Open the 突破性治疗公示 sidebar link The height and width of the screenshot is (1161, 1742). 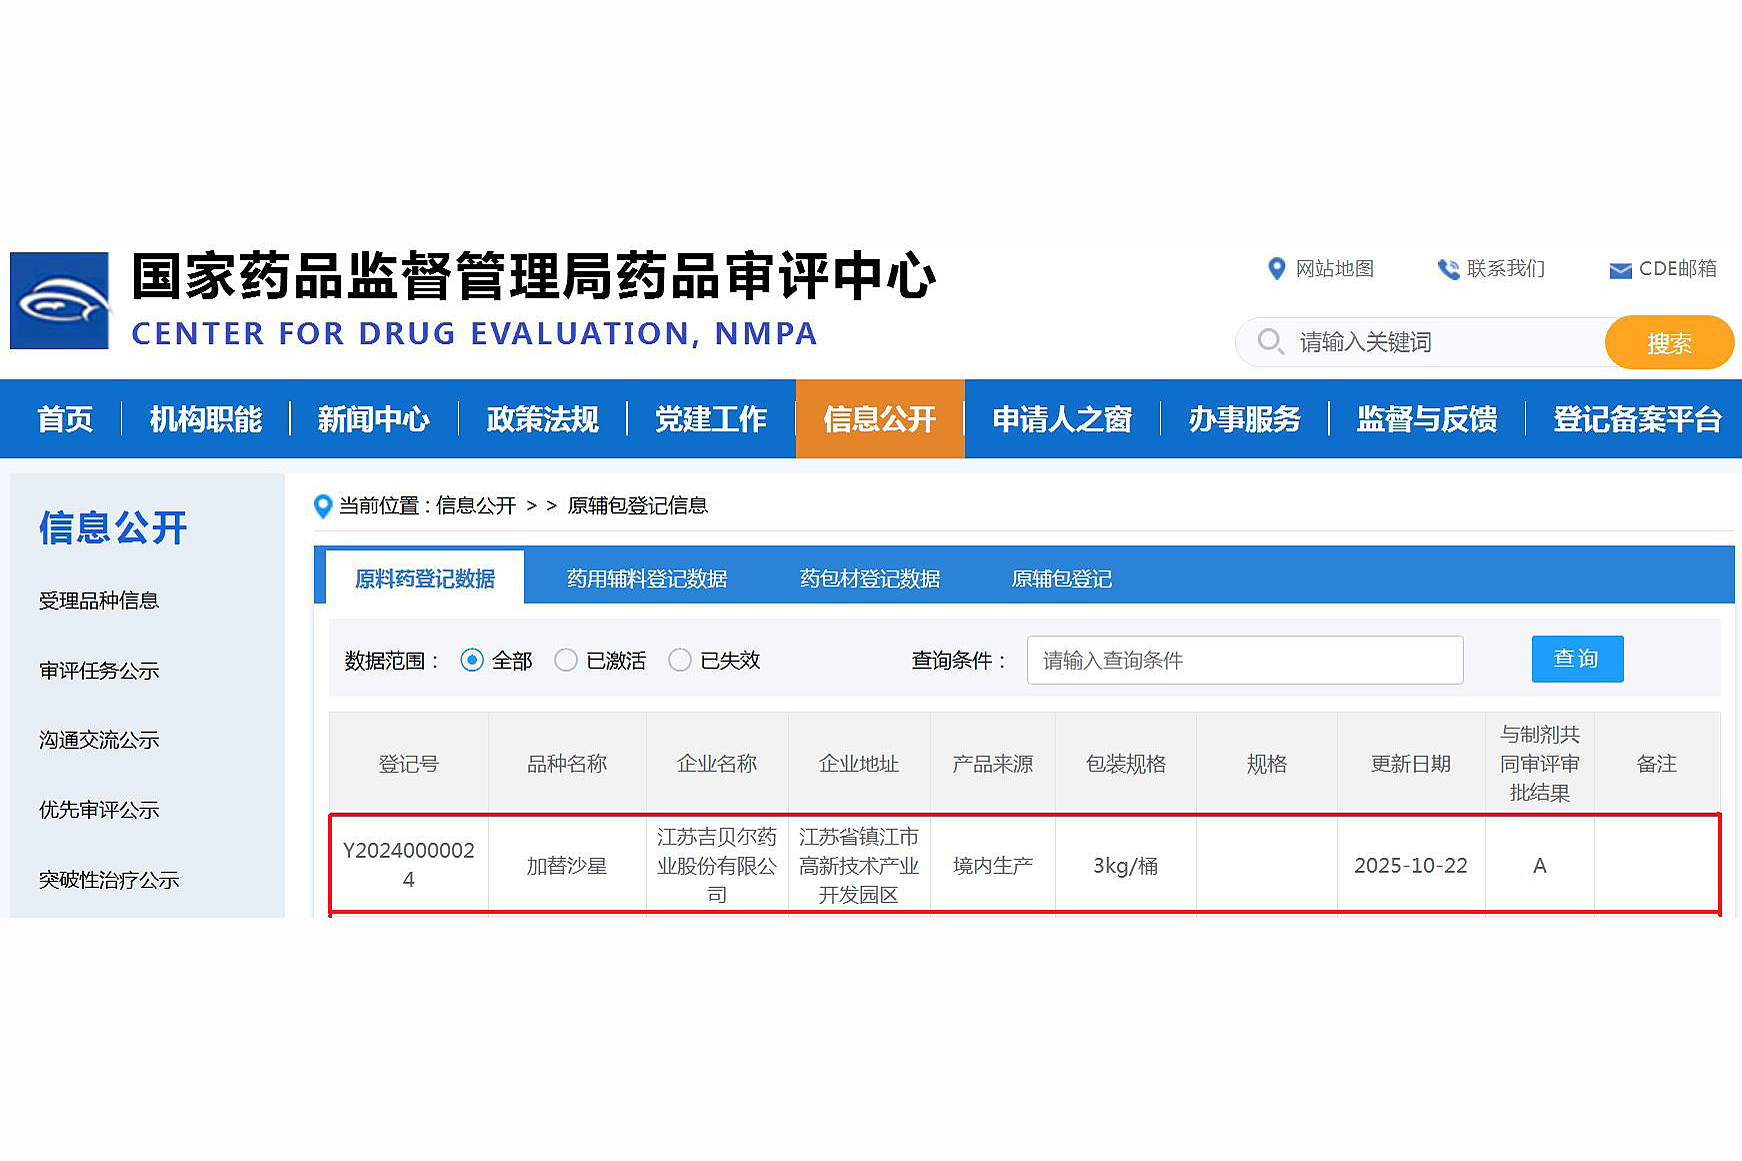(x=110, y=880)
